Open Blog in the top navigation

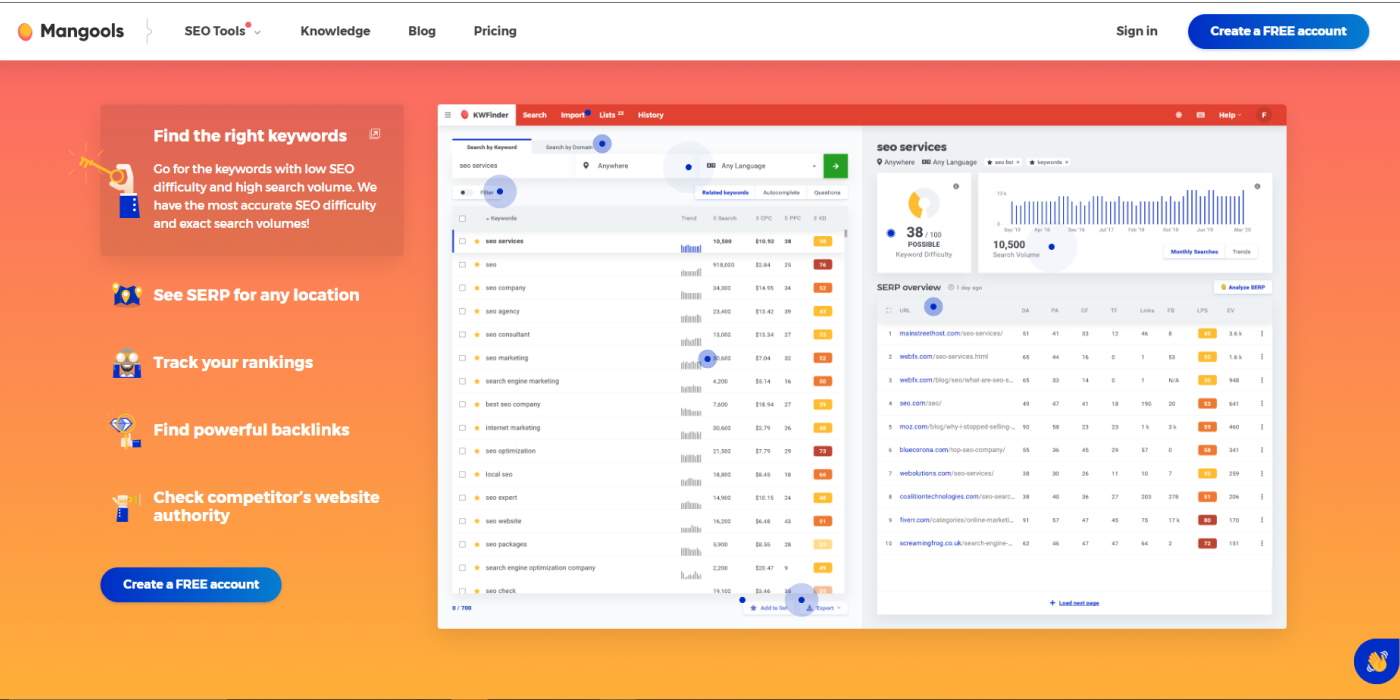point(422,31)
